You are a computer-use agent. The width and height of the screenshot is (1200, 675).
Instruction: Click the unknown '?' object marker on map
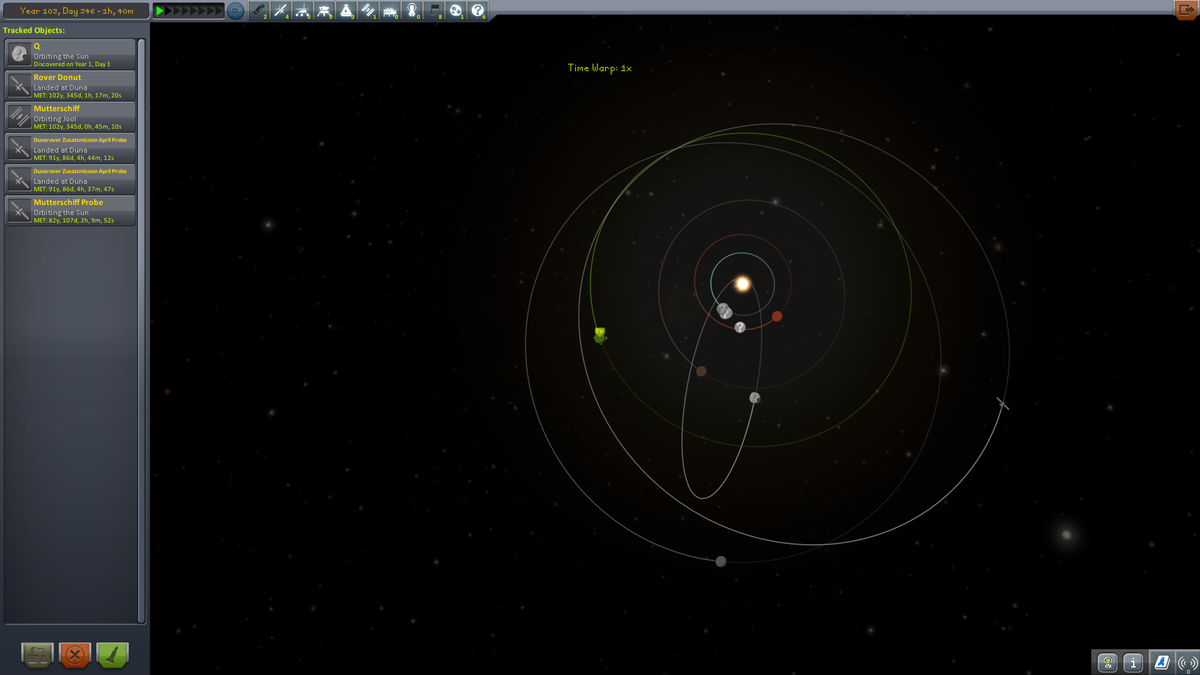739,327
